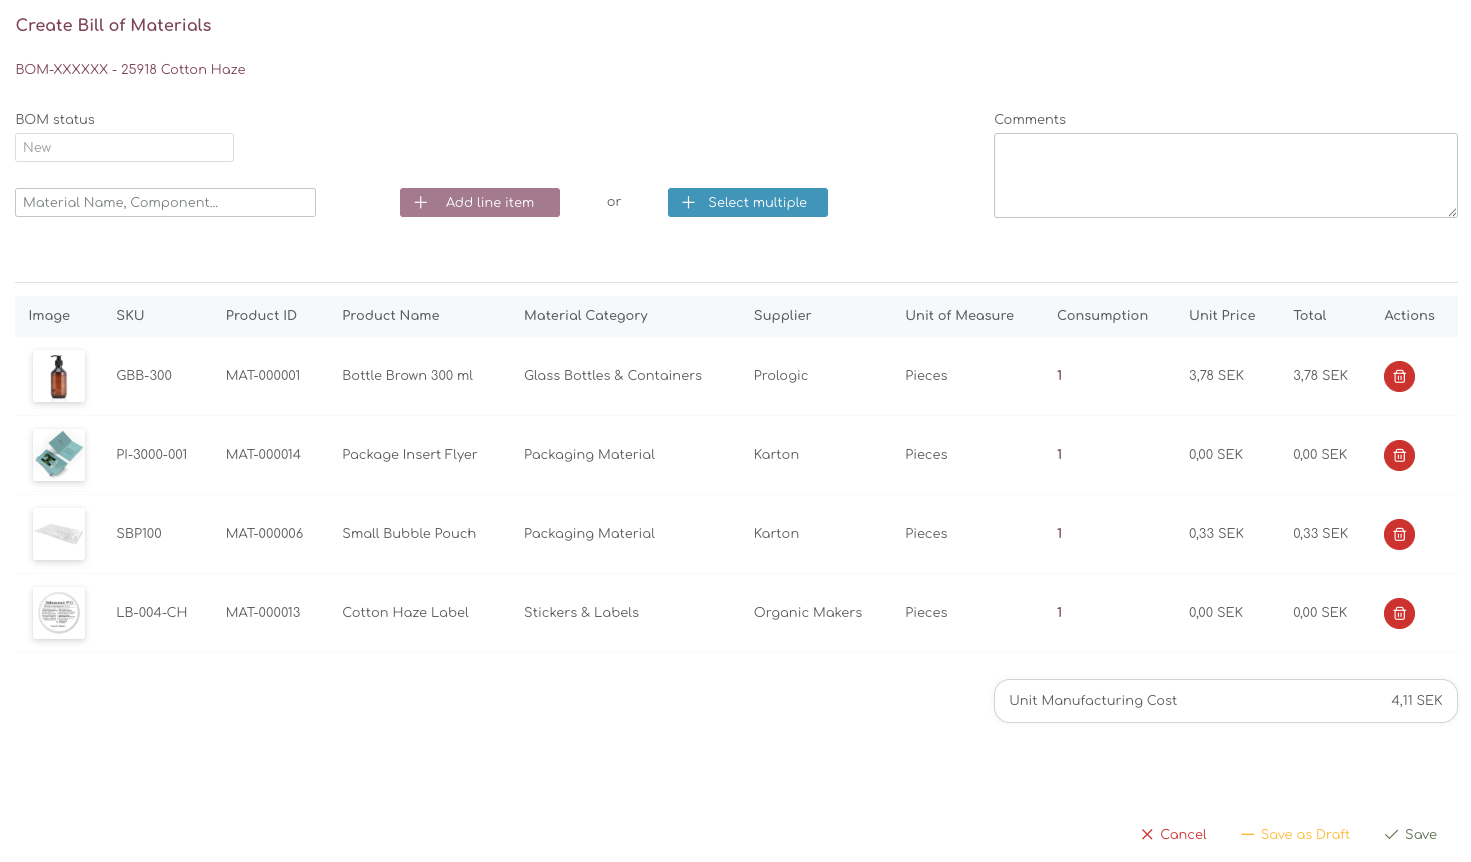
Task: Delete the Small Bubble Pouch line
Action: (1399, 534)
